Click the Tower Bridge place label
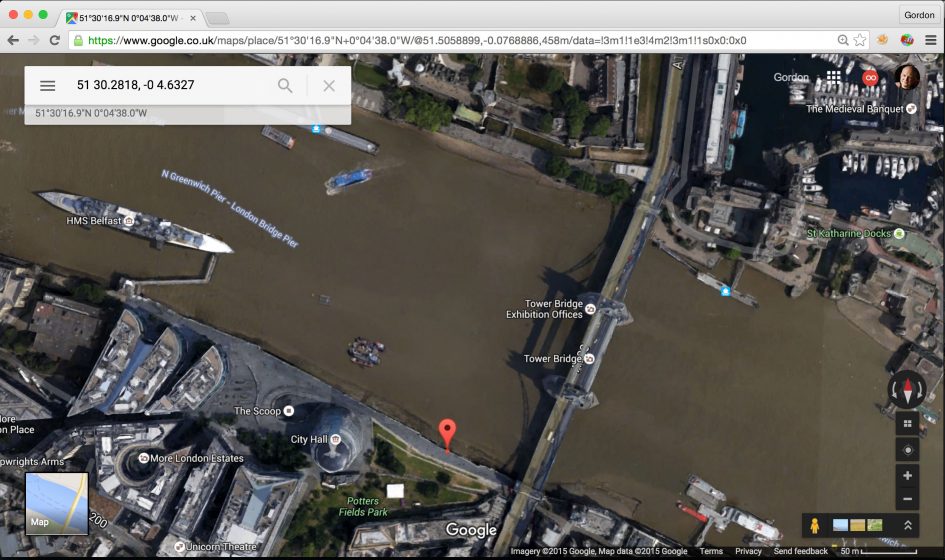The width and height of the screenshot is (945, 560). [553, 359]
